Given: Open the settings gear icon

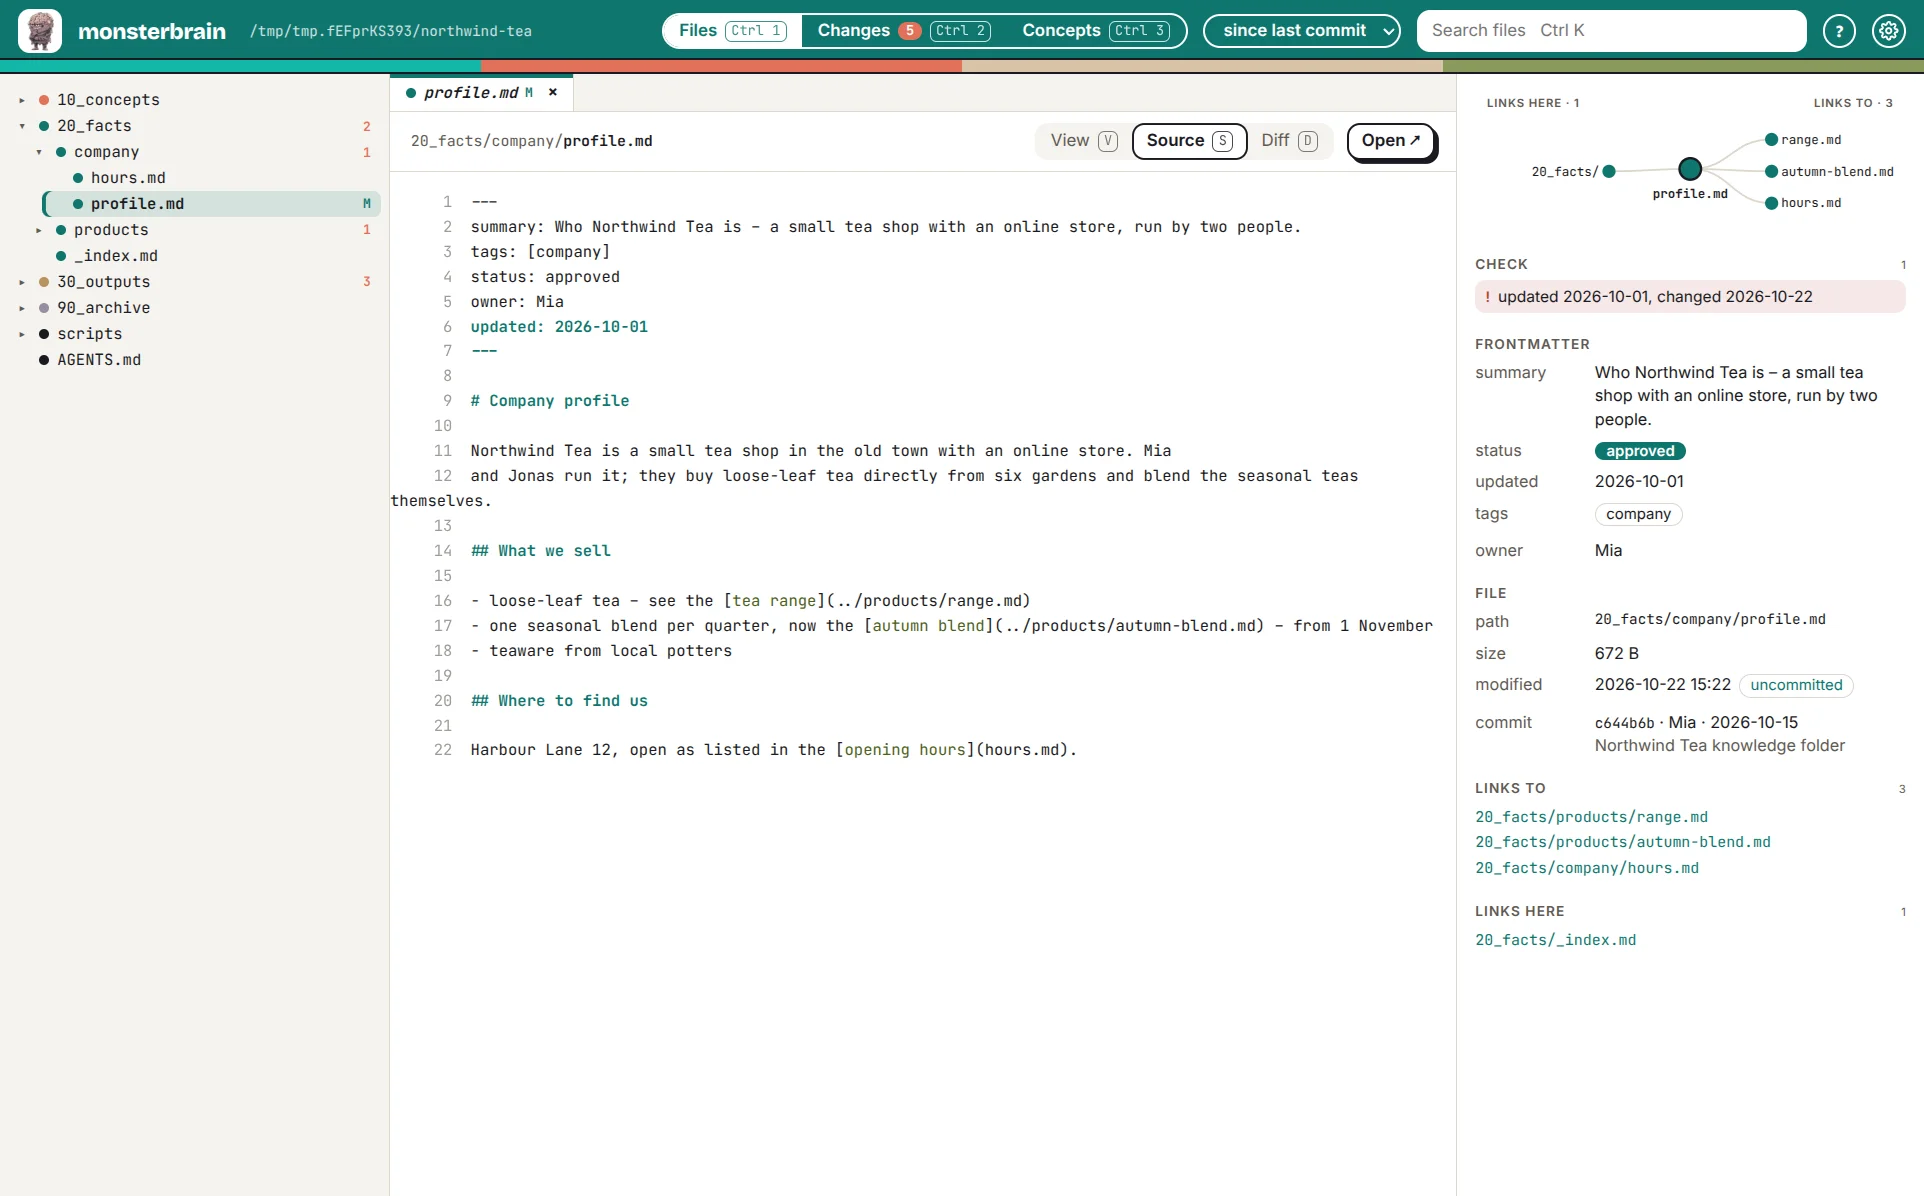Looking at the screenshot, I should [x=1888, y=31].
